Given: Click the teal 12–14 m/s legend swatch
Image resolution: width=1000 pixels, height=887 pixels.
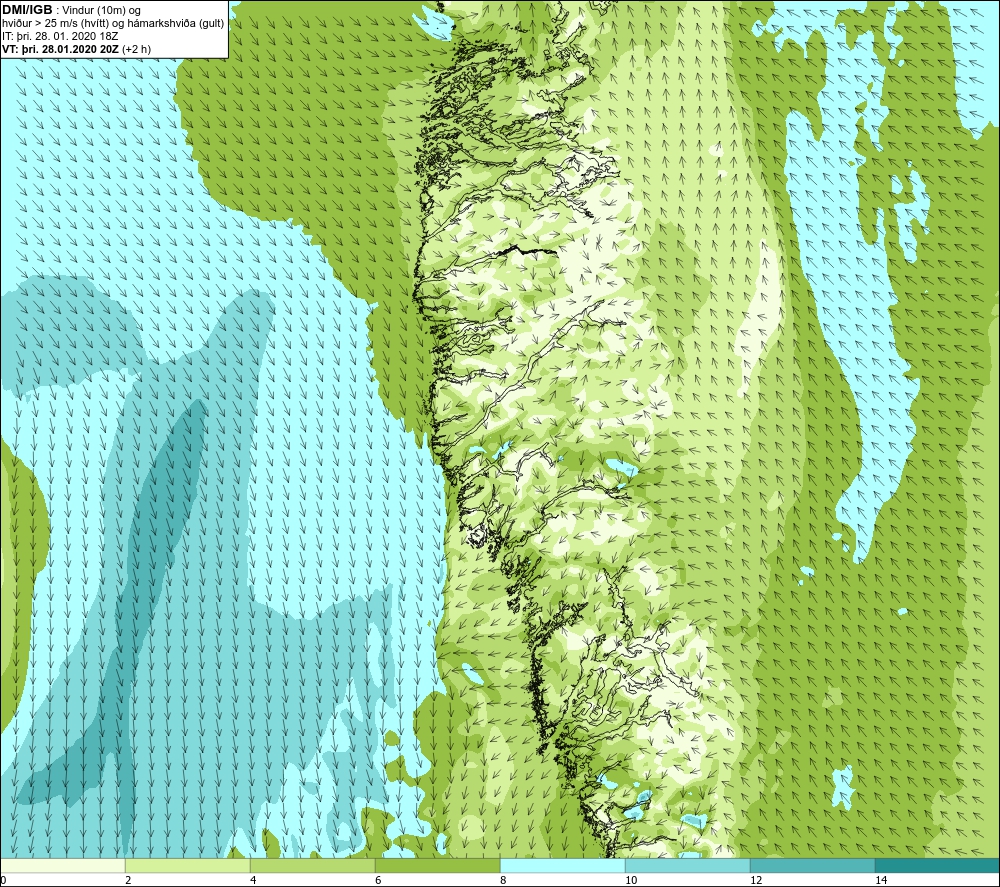Looking at the screenshot, I should tap(812, 865).
